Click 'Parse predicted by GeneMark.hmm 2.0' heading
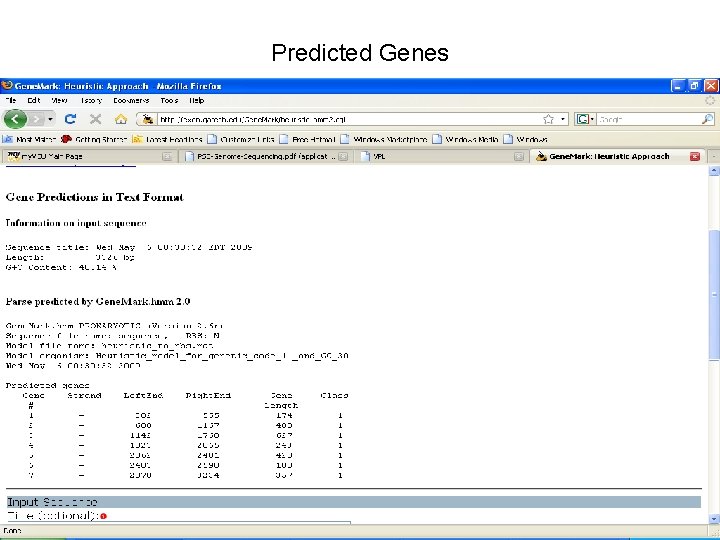 coord(98,302)
